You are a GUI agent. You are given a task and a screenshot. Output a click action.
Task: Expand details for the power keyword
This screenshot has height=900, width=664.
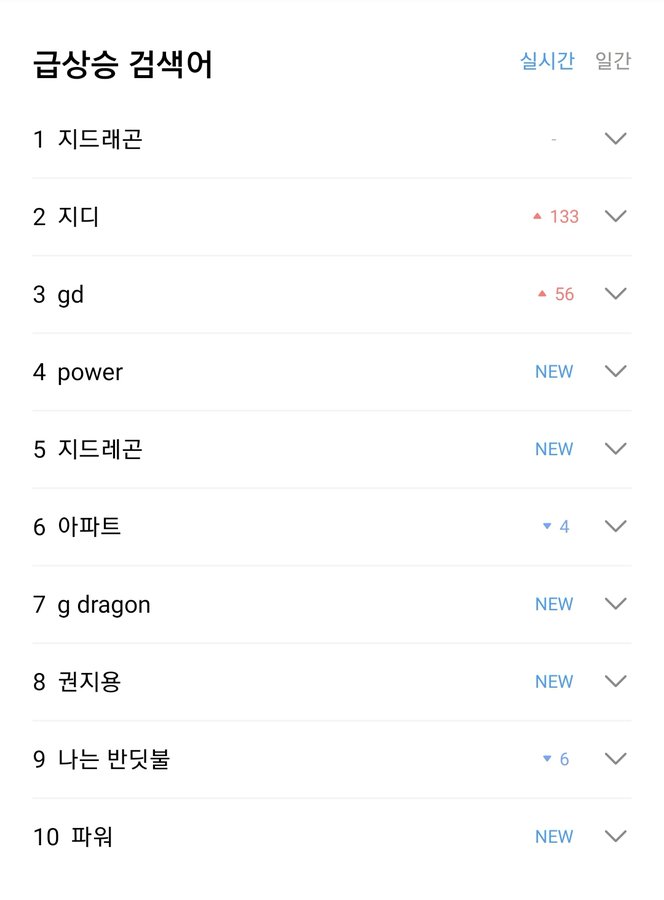(x=615, y=371)
